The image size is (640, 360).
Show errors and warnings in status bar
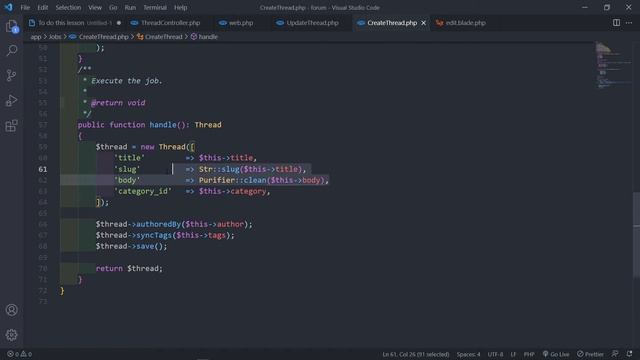tap(19, 354)
